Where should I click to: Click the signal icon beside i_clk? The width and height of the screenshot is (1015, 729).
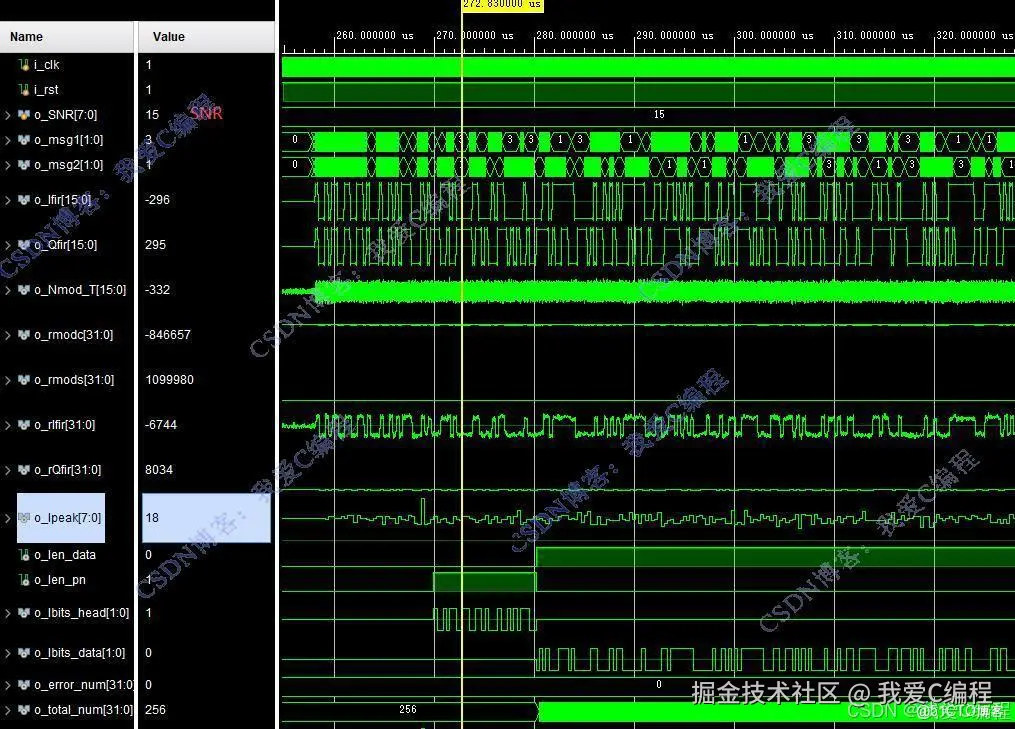pyautogui.click(x=22, y=64)
